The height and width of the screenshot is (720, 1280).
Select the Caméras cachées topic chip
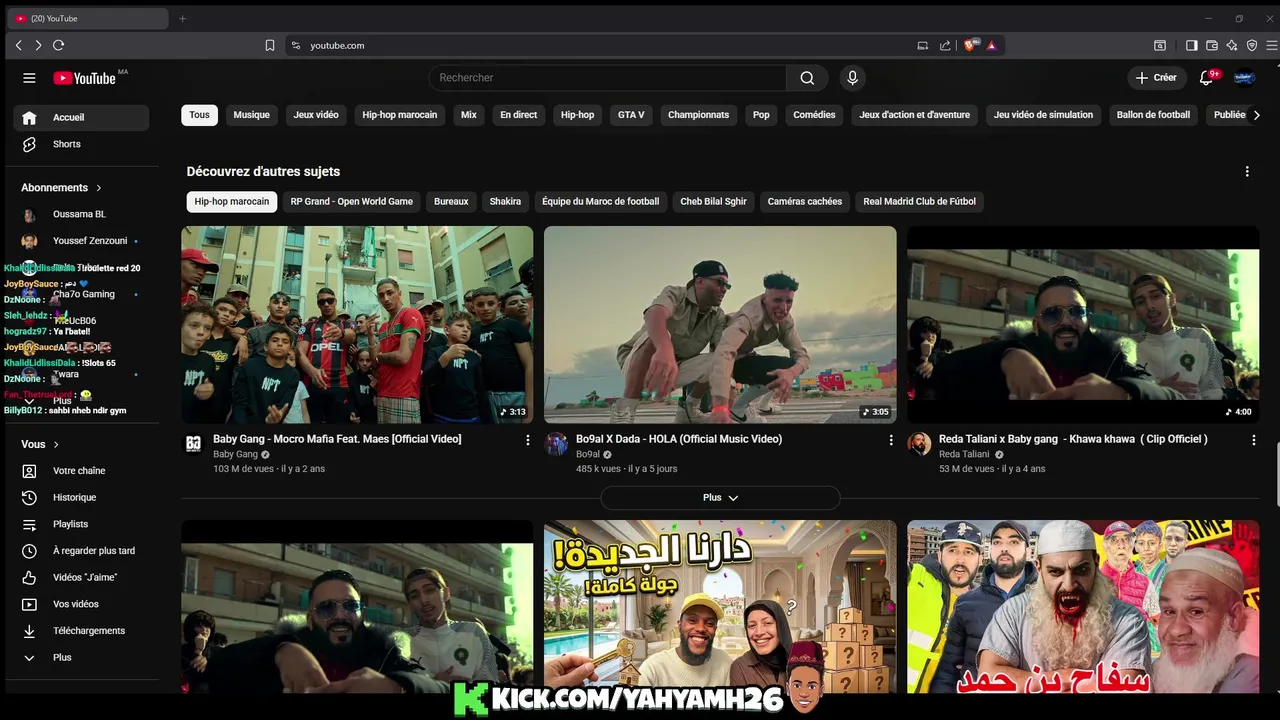pyautogui.click(x=804, y=201)
